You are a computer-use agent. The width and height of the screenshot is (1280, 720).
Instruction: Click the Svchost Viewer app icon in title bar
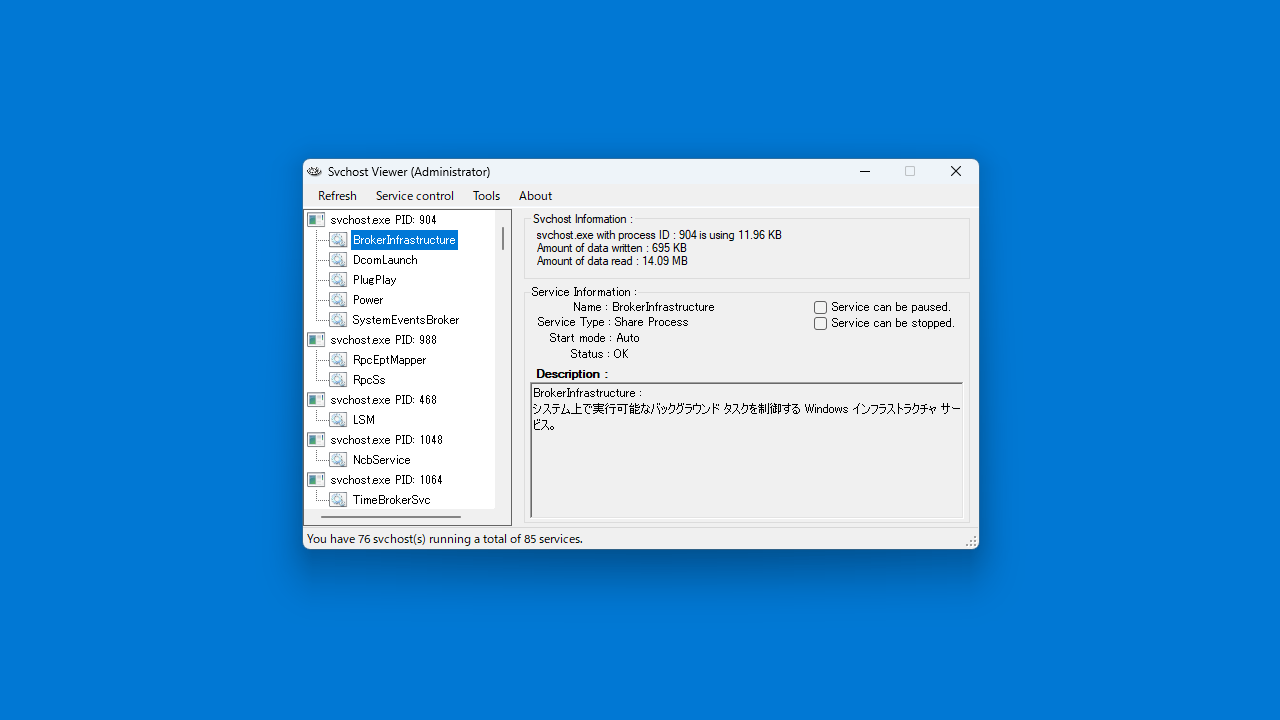click(x=314, y=172)
